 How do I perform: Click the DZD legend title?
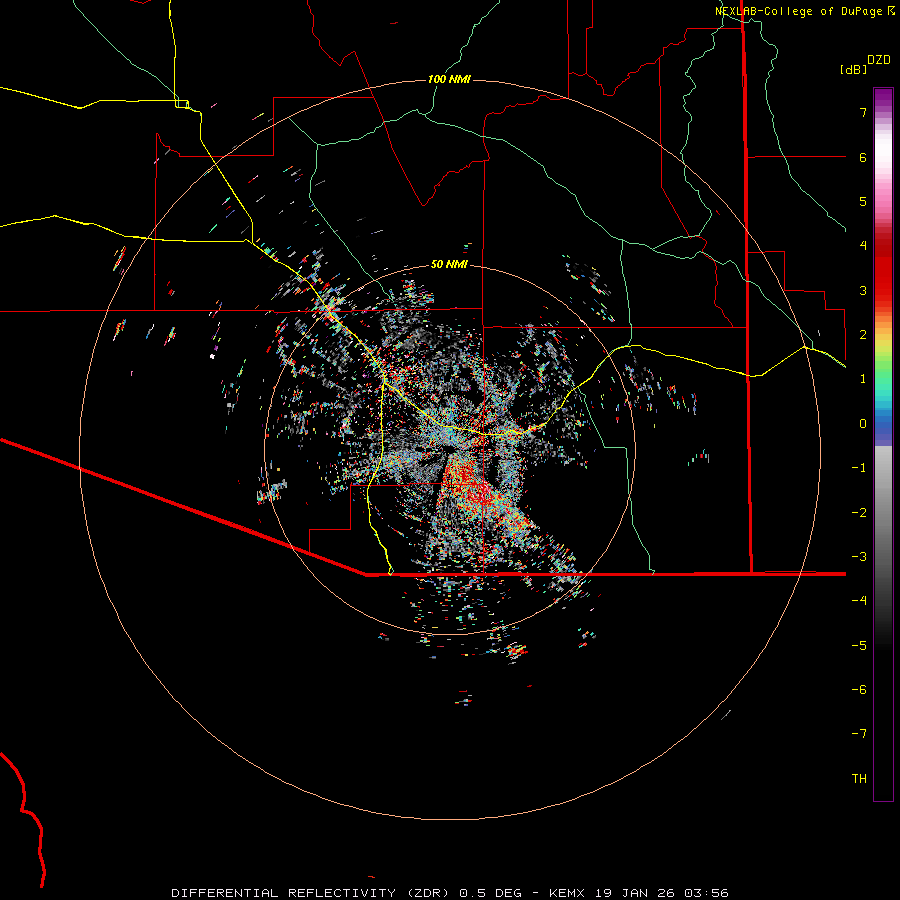tap(879, 60)
